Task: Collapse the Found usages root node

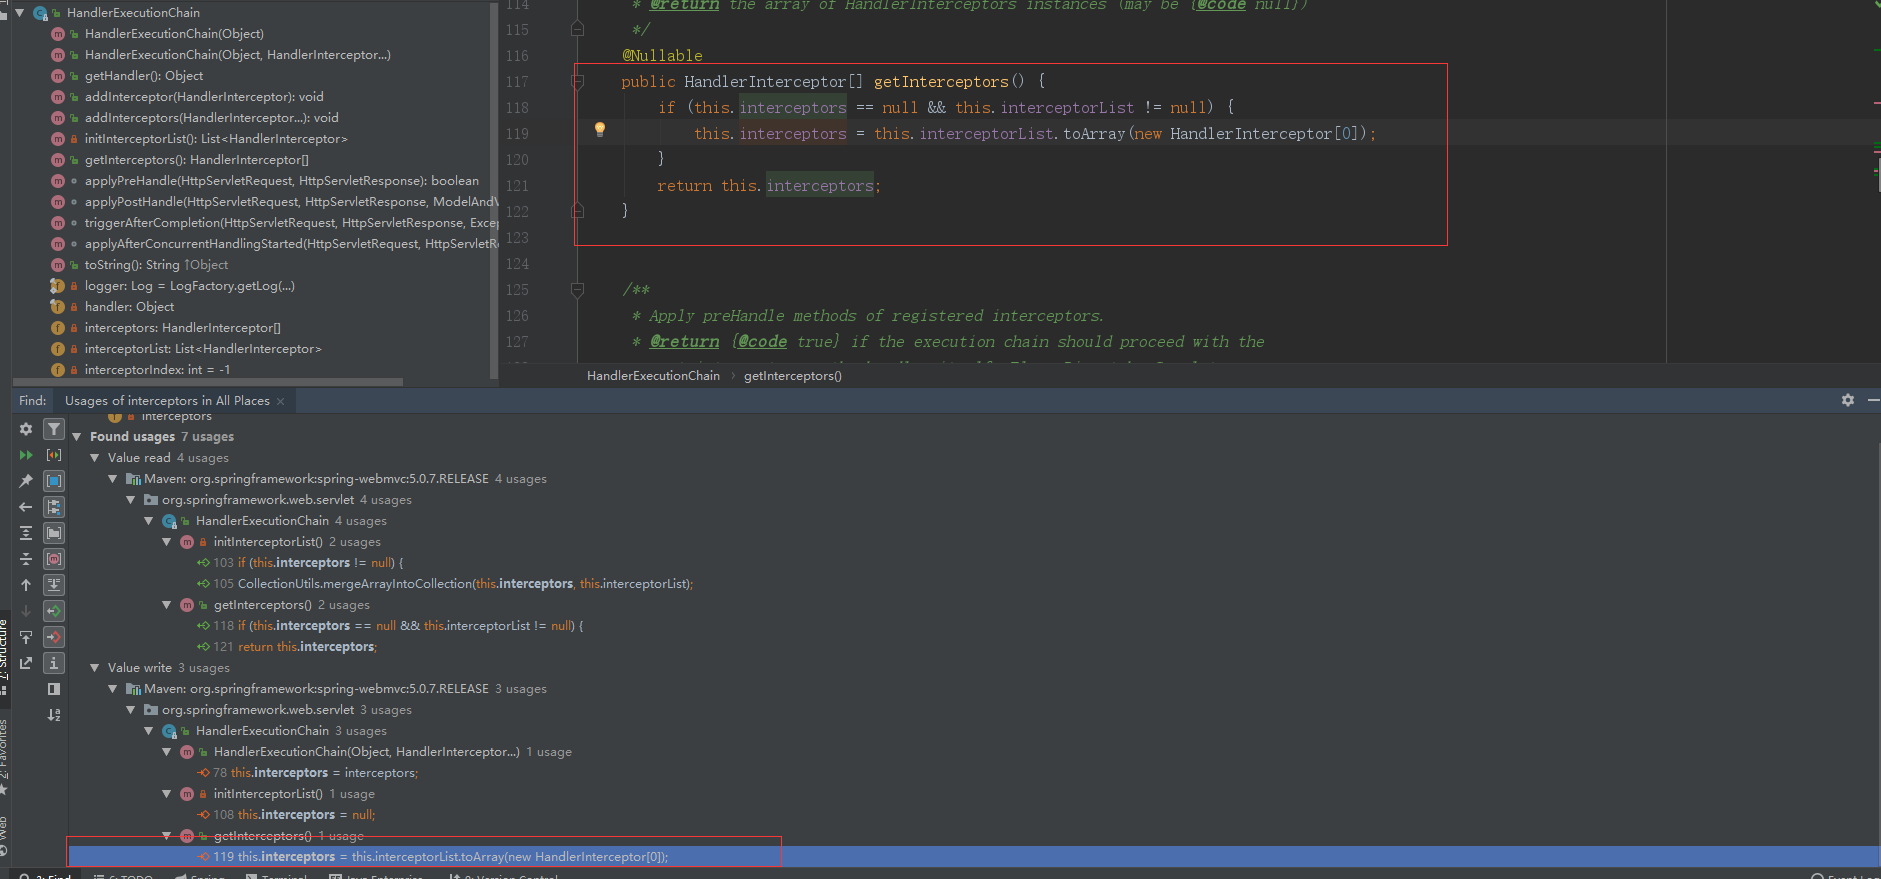Action: click(x=77, y=437)
